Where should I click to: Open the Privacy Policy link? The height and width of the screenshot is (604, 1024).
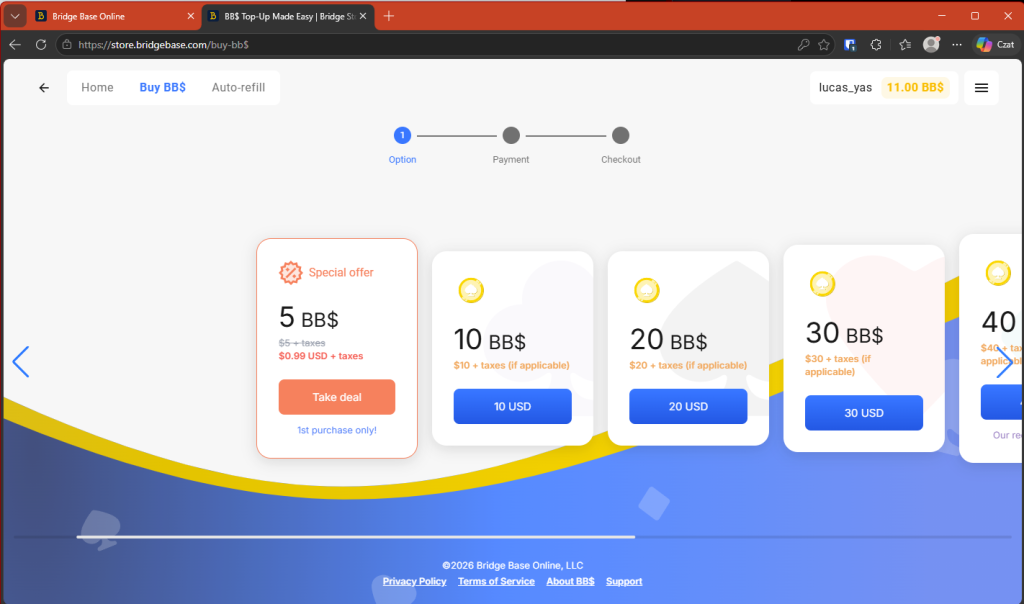pos(414,582)
